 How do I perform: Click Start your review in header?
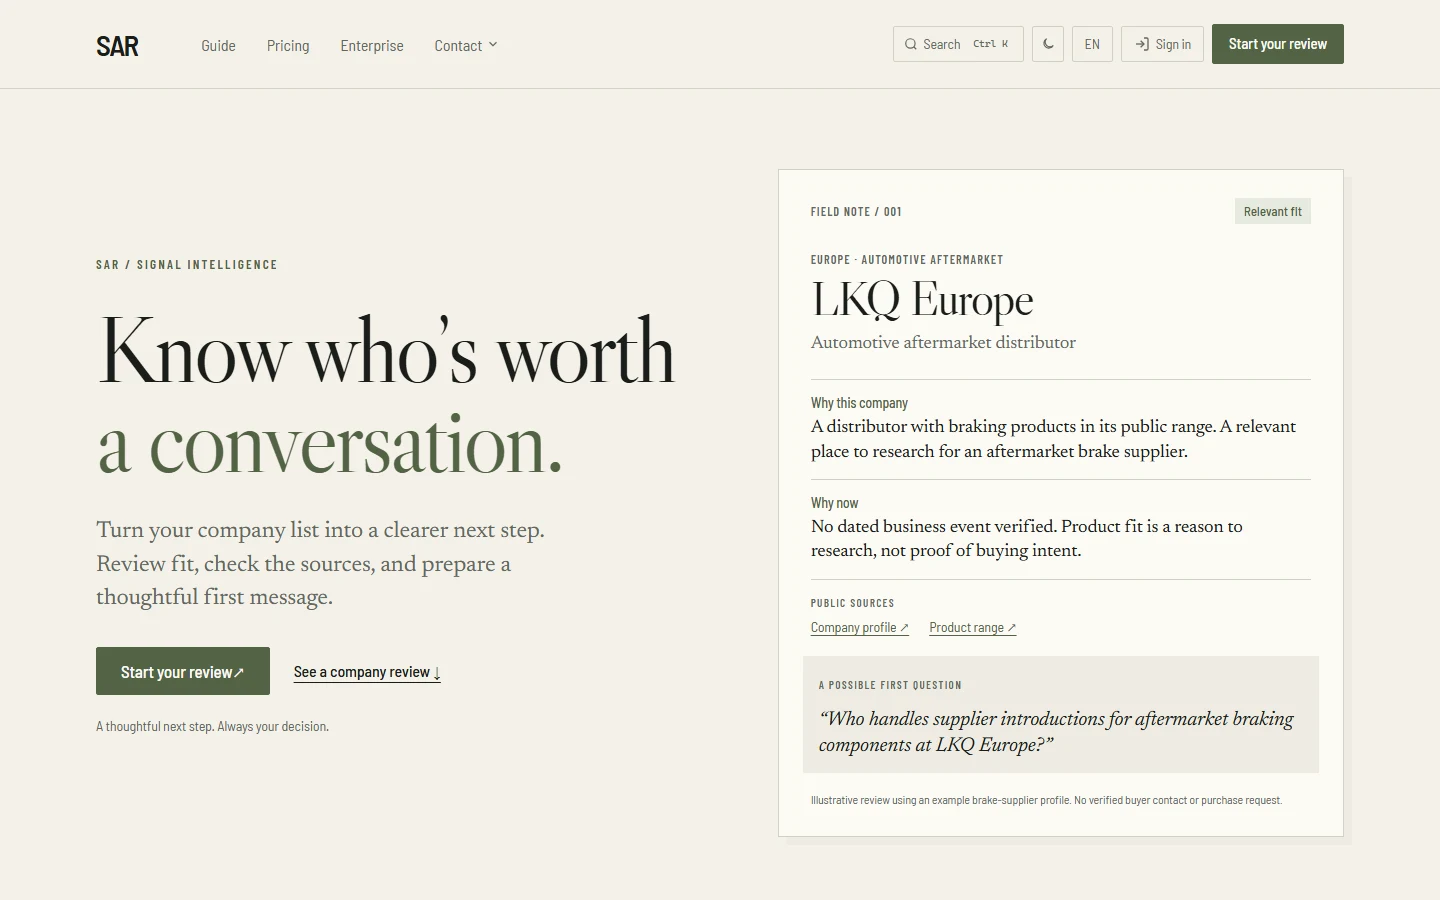point(1278,44)
